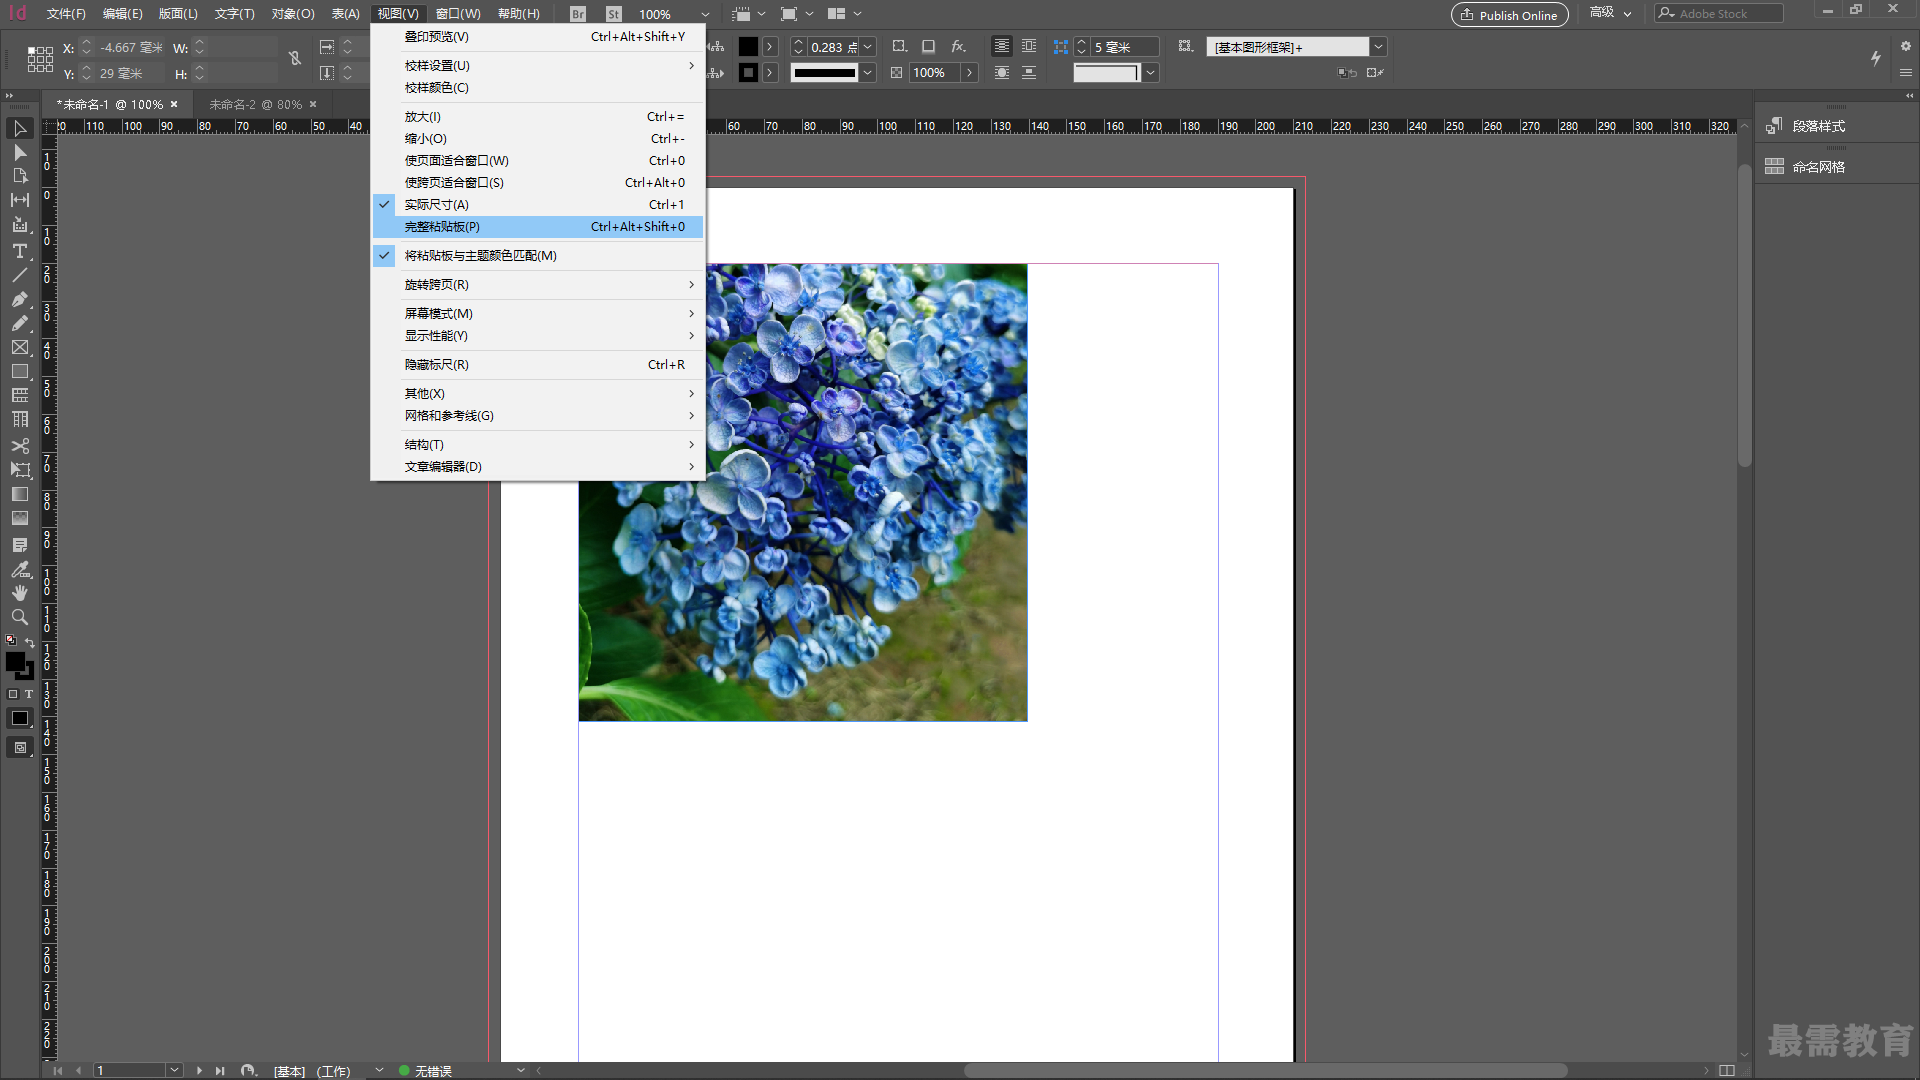Choose Zoom In menu item
Screen dimensions: 1920x1080
(x=538, y=116)
